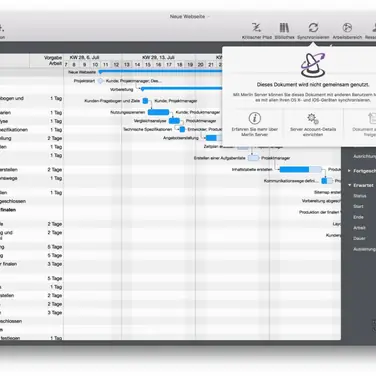
Task: Select the Nutzungsszenarien Gantt bar
Action: (x=159, y=112)
